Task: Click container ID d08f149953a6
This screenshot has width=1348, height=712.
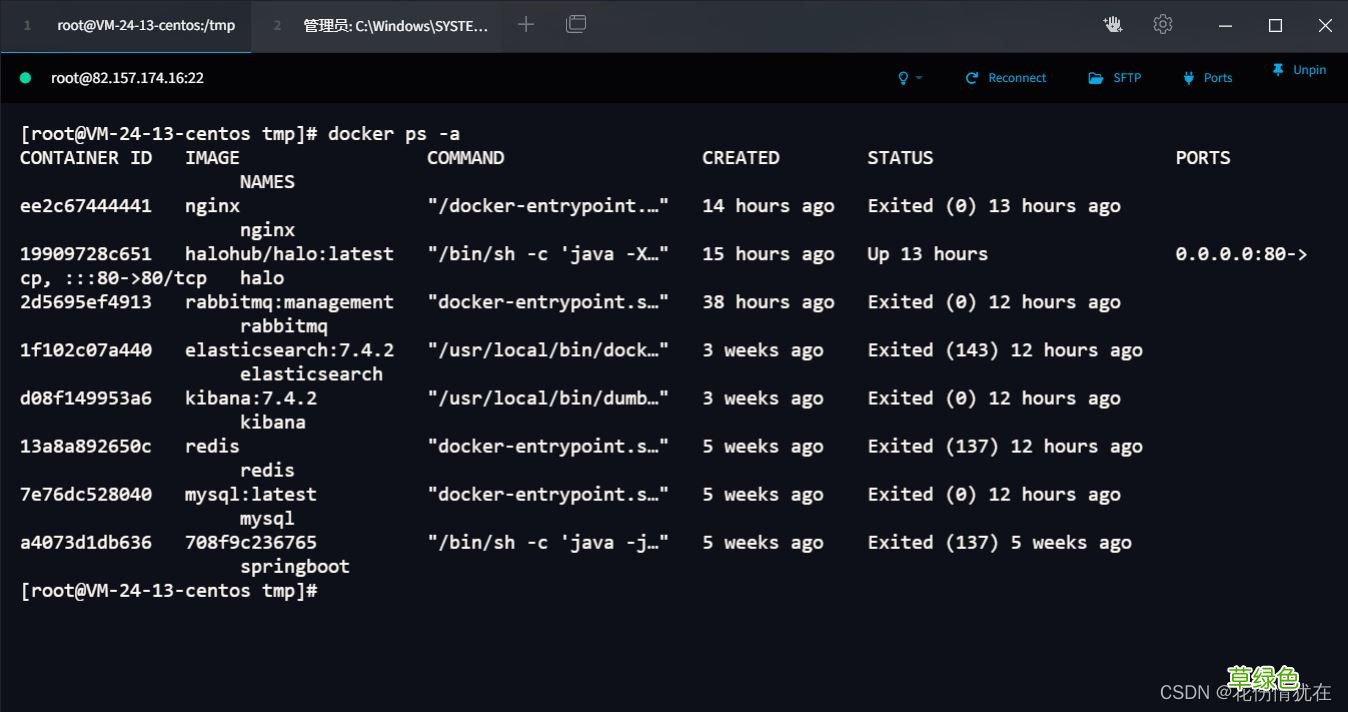Action: (x=86, y=398)
